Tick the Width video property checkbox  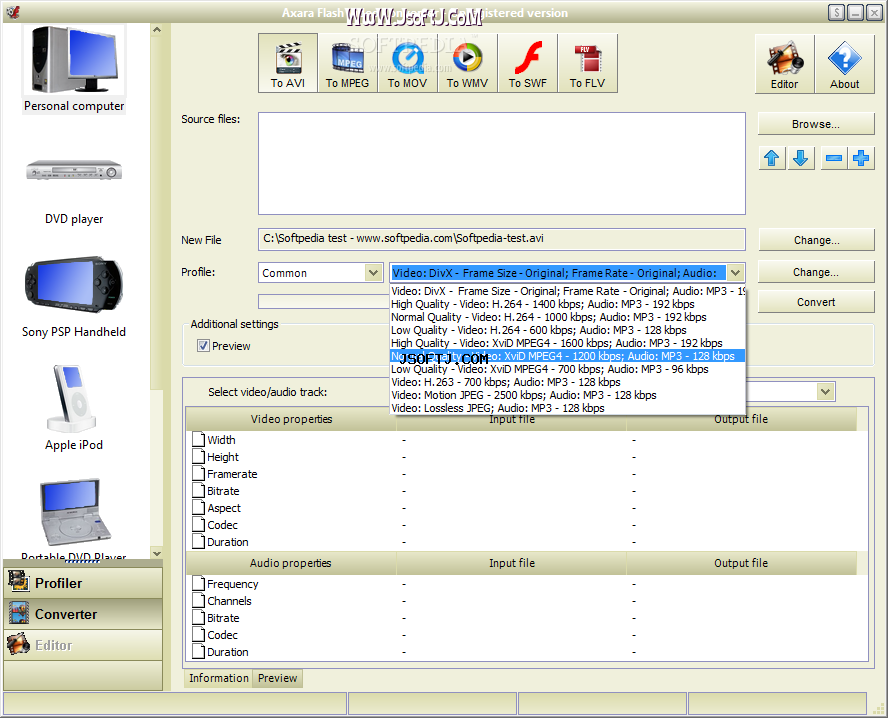[198, 439]
